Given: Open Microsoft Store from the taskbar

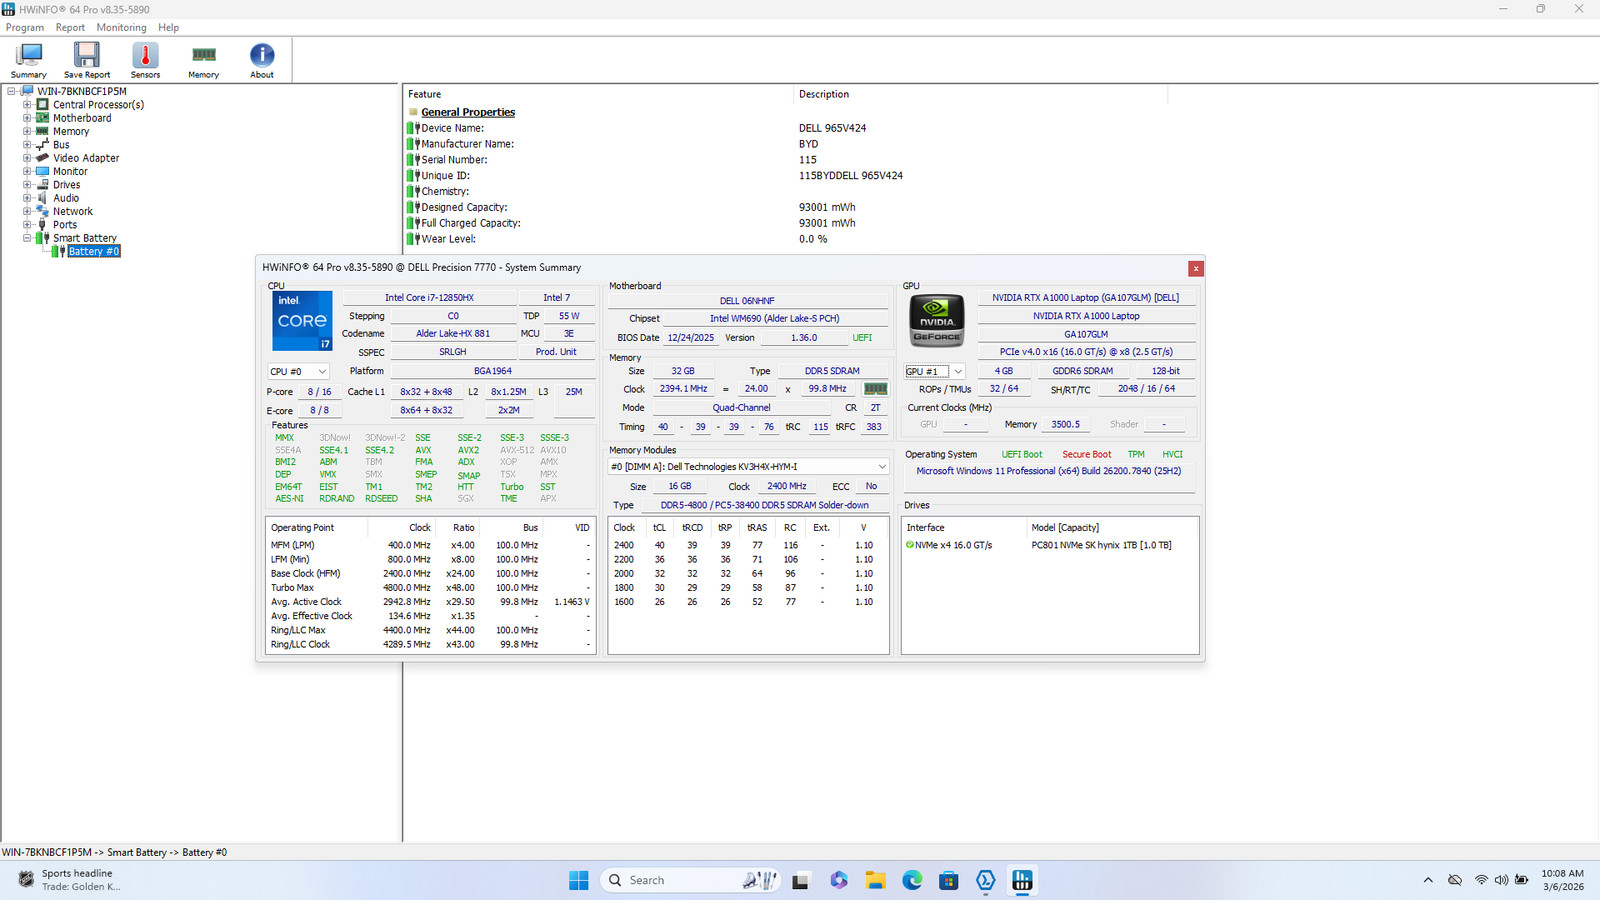Looking at the screenshot, I should click(949, 880).
